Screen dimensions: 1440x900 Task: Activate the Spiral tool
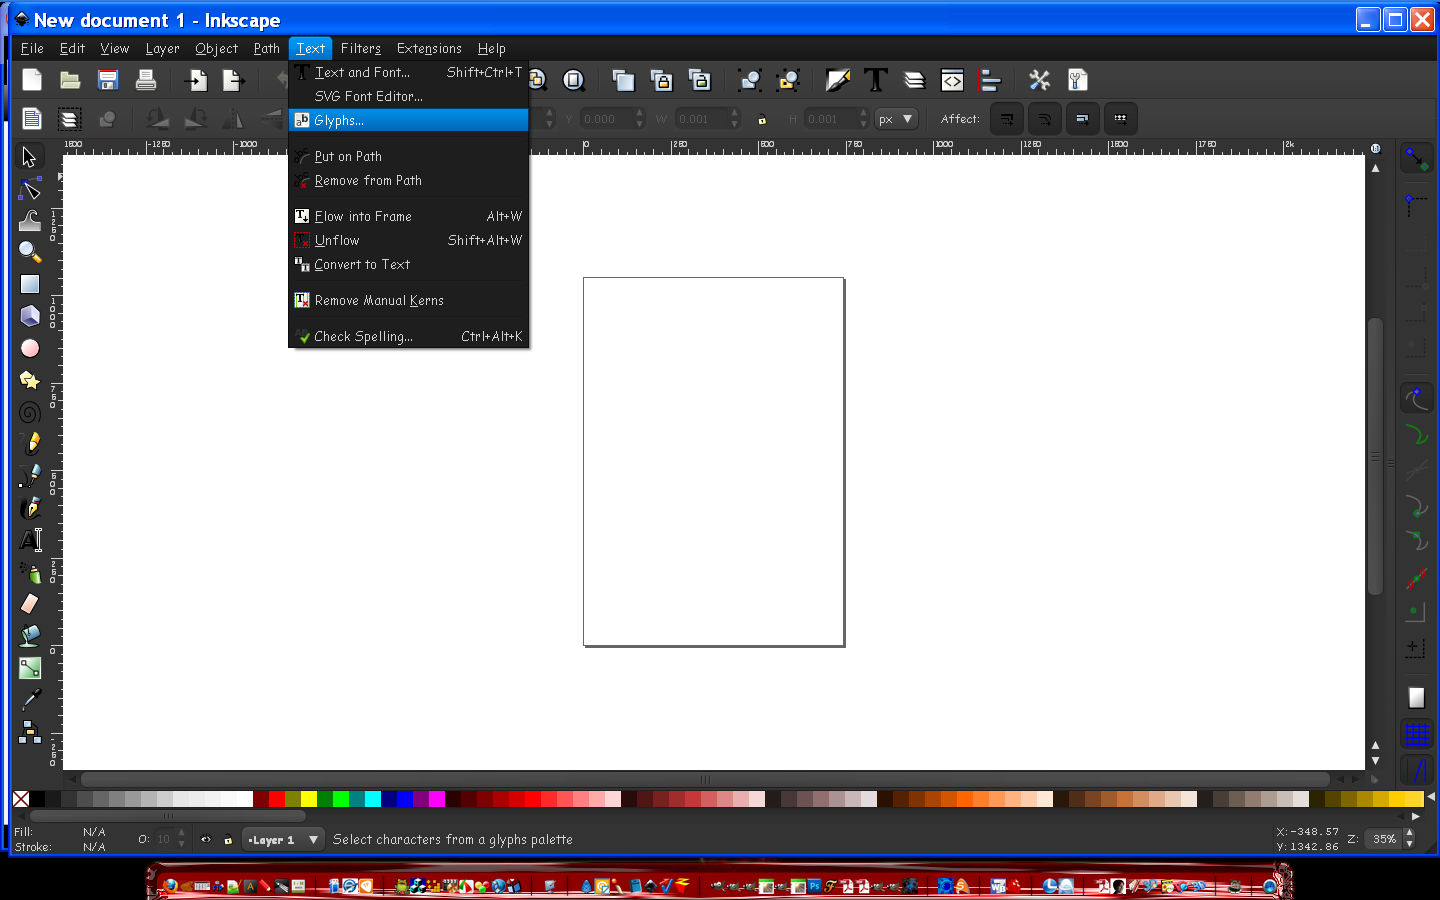pos(30,413)
